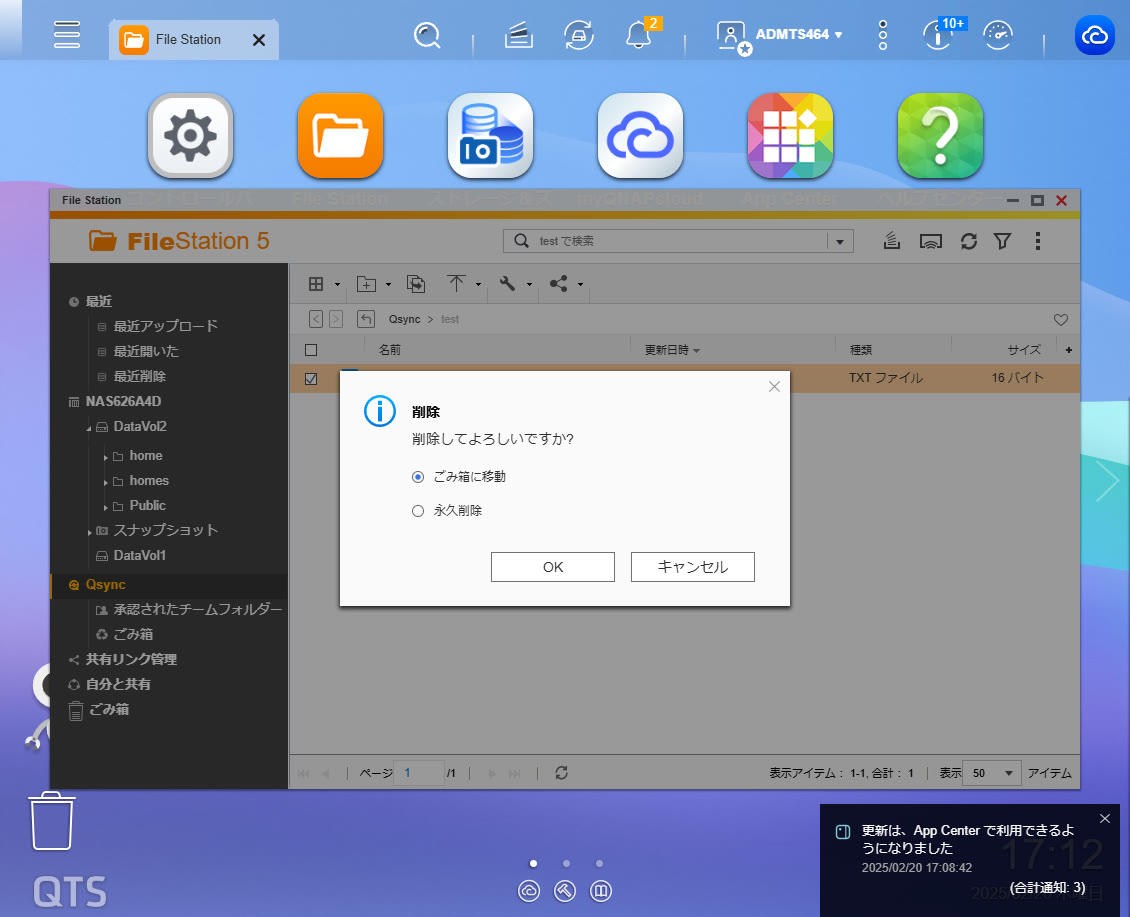
Task: Click the search magnifier in top bar
Action: pyautogui.click(x=427, y=35)
